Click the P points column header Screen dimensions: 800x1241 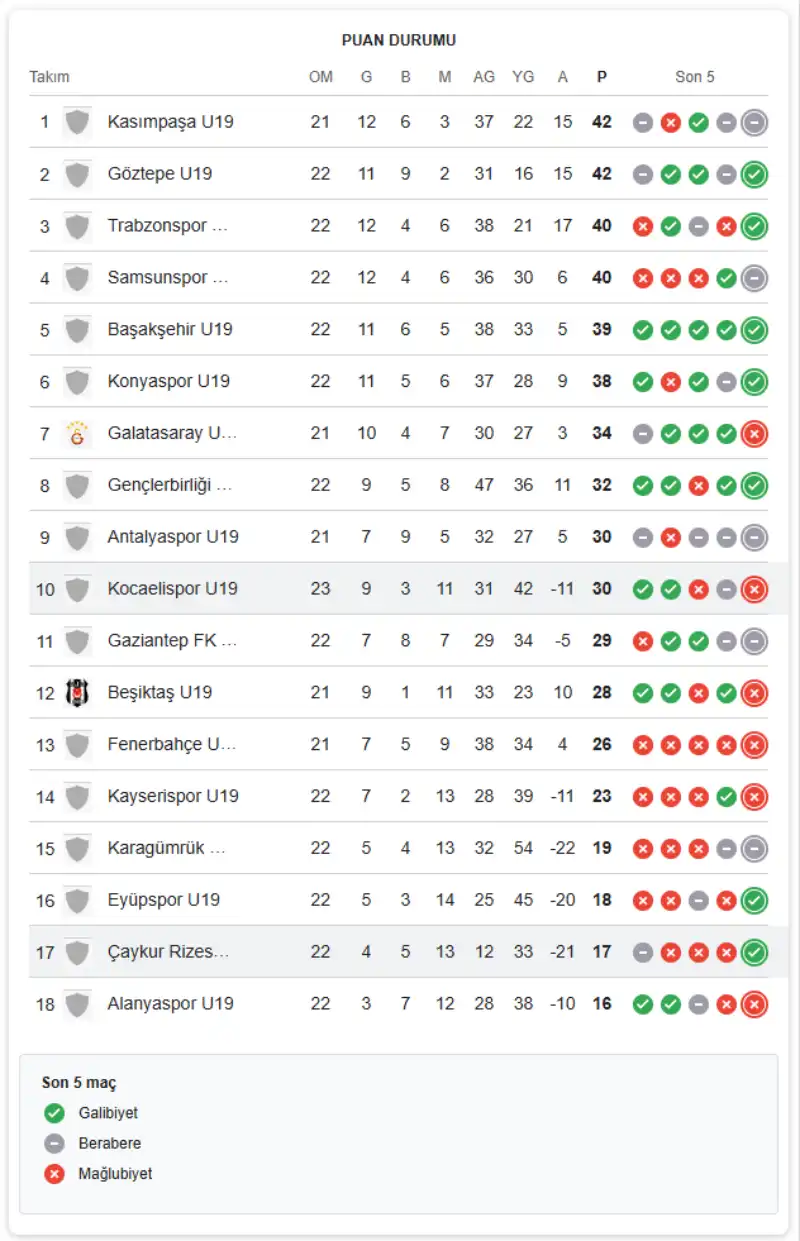click(x=602, y=77)
